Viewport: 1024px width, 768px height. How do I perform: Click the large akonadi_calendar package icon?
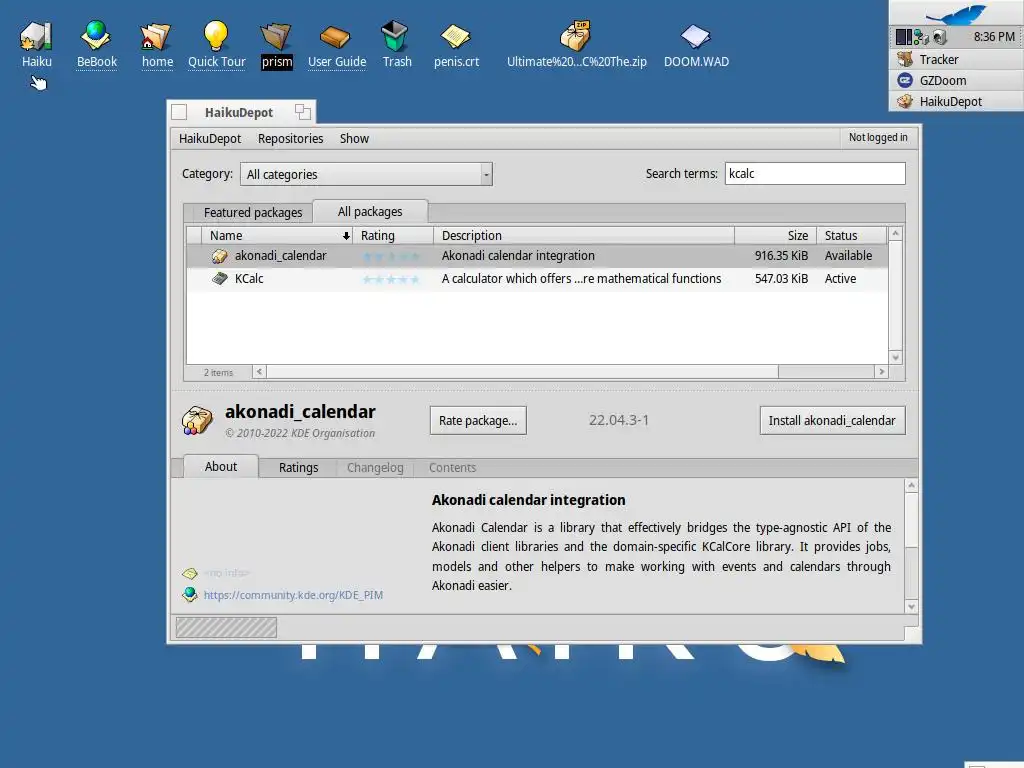click(x=197, y=421)
